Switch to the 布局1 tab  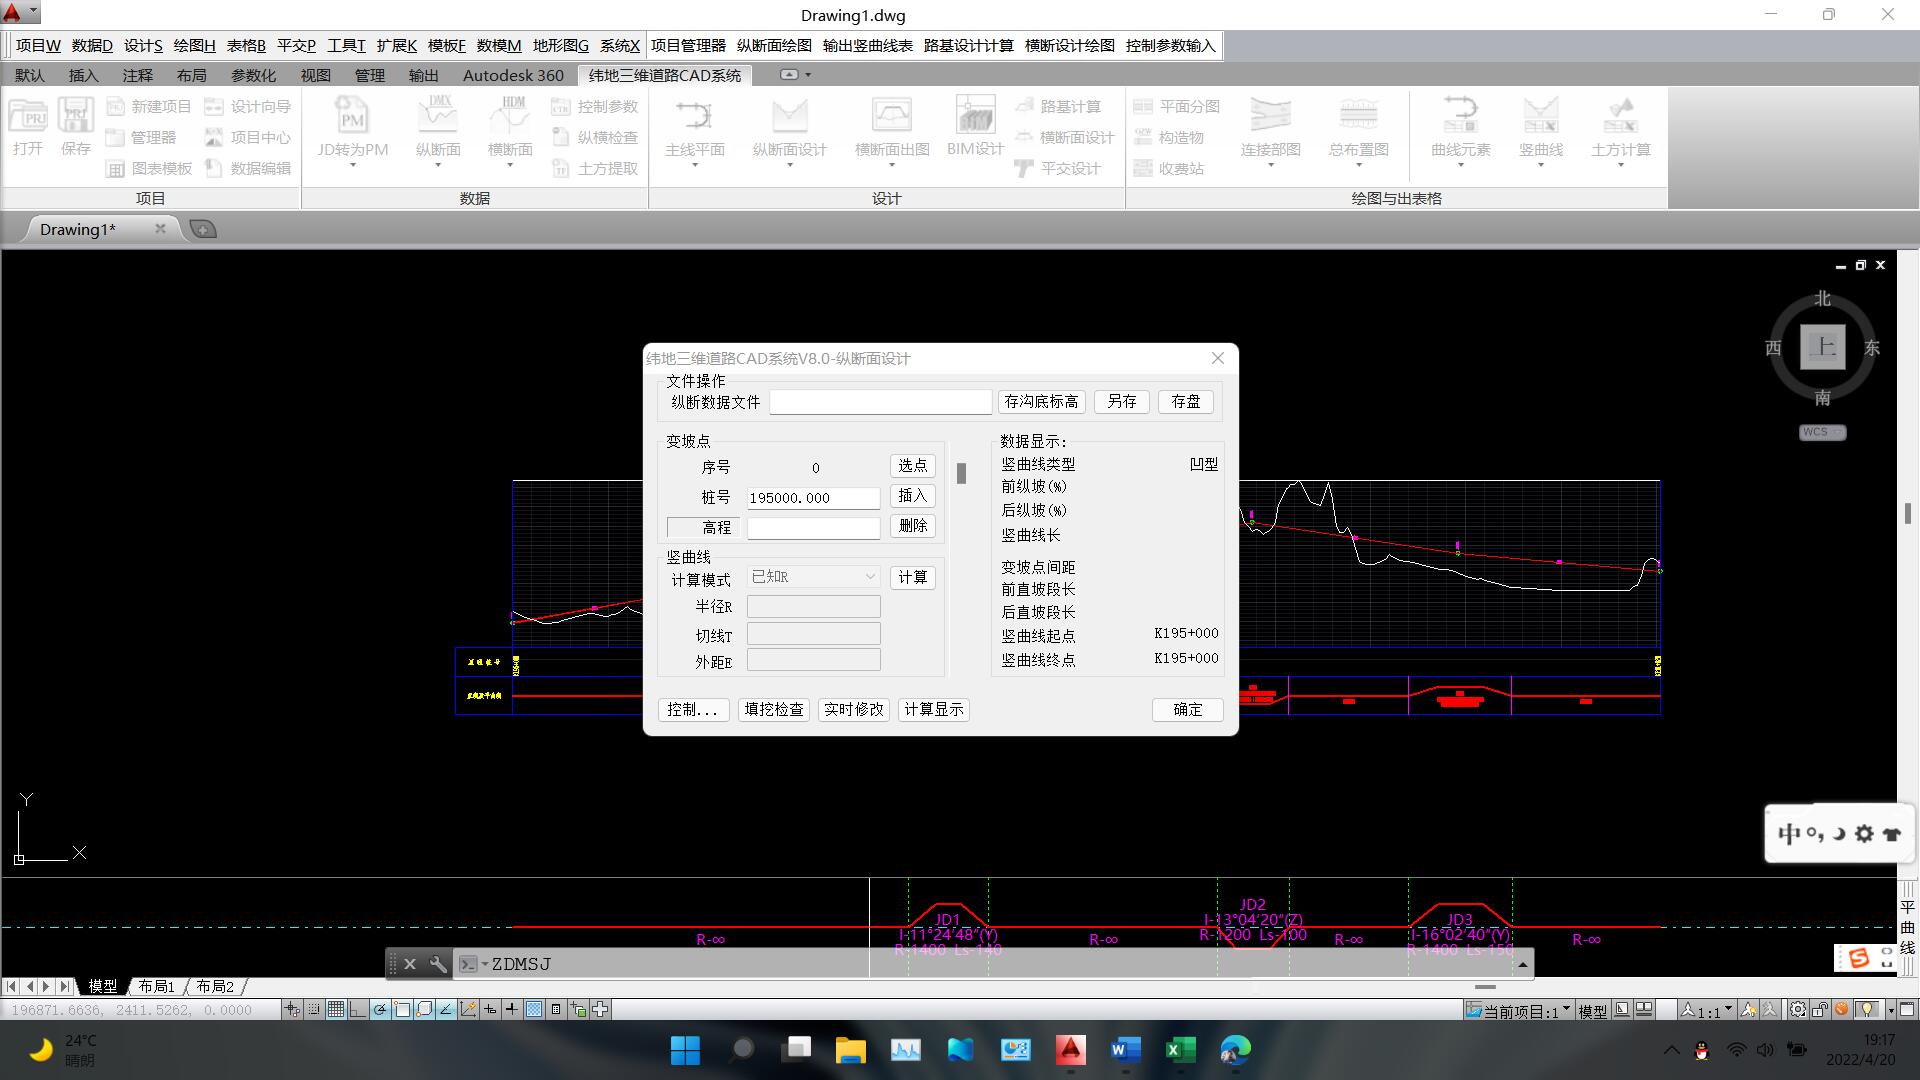click(x=157, y=986)
